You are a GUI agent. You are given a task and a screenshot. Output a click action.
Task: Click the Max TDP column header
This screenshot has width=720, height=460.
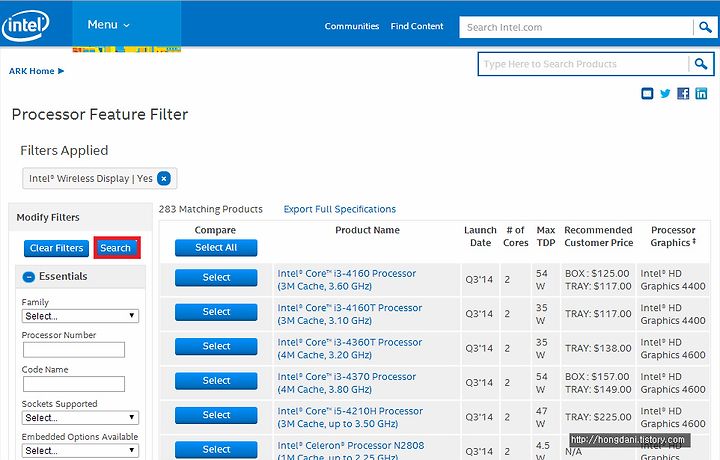click(x=546, y=236)
